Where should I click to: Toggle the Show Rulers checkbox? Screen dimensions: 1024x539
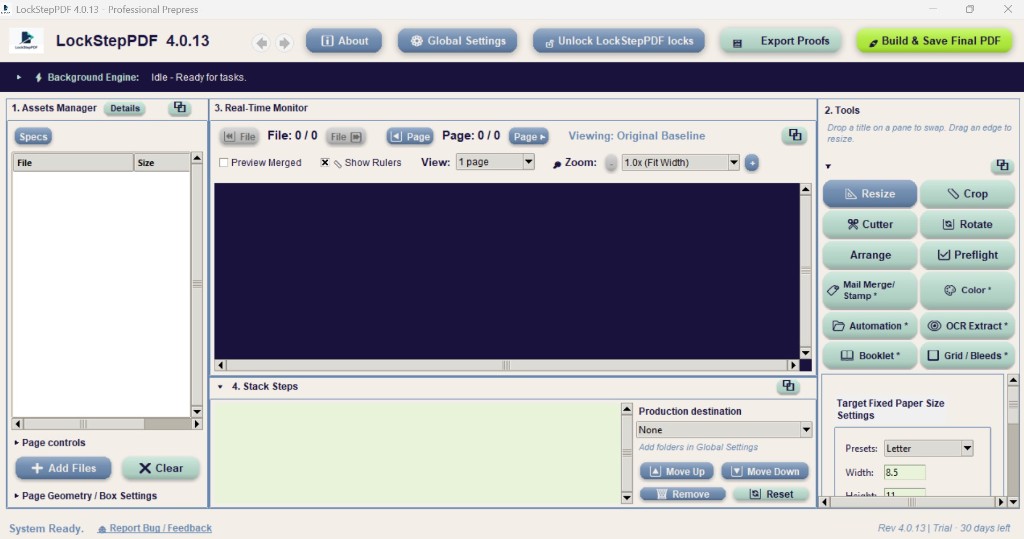325,163
